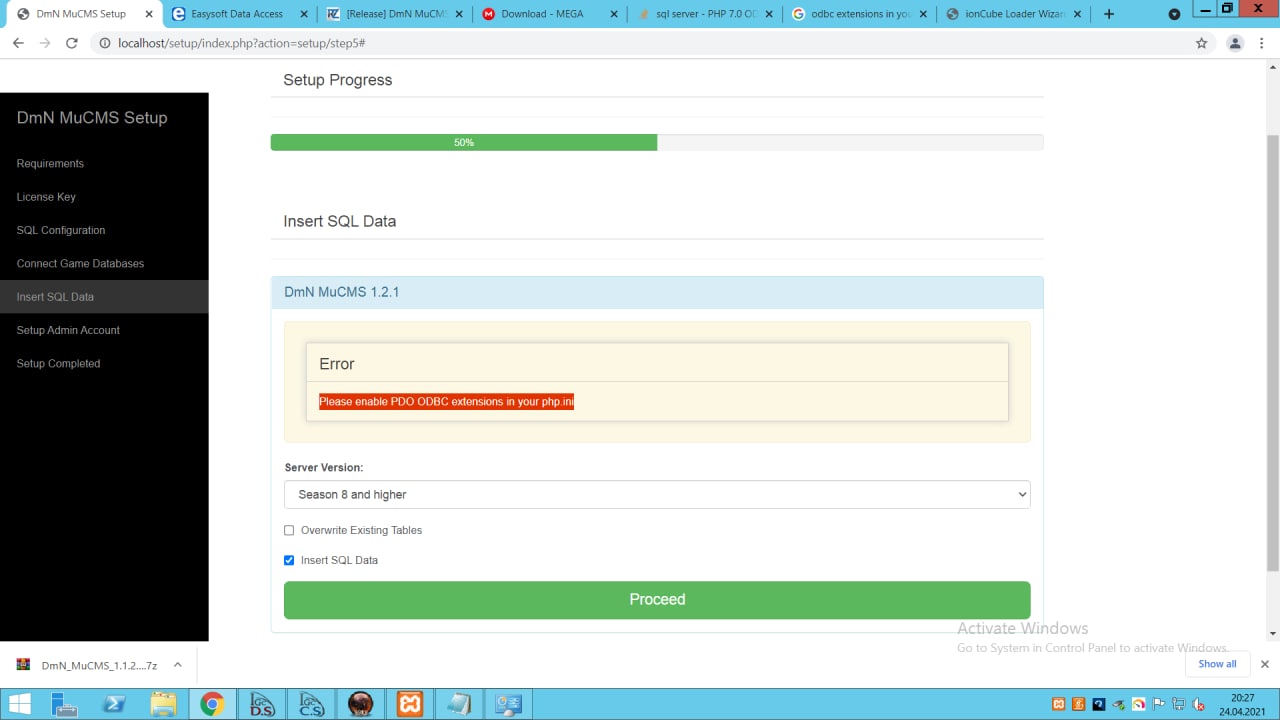Reload the current page
The height and width of the screenshot is (720, 1280).
pyautogui.click(x=72, y=43)
